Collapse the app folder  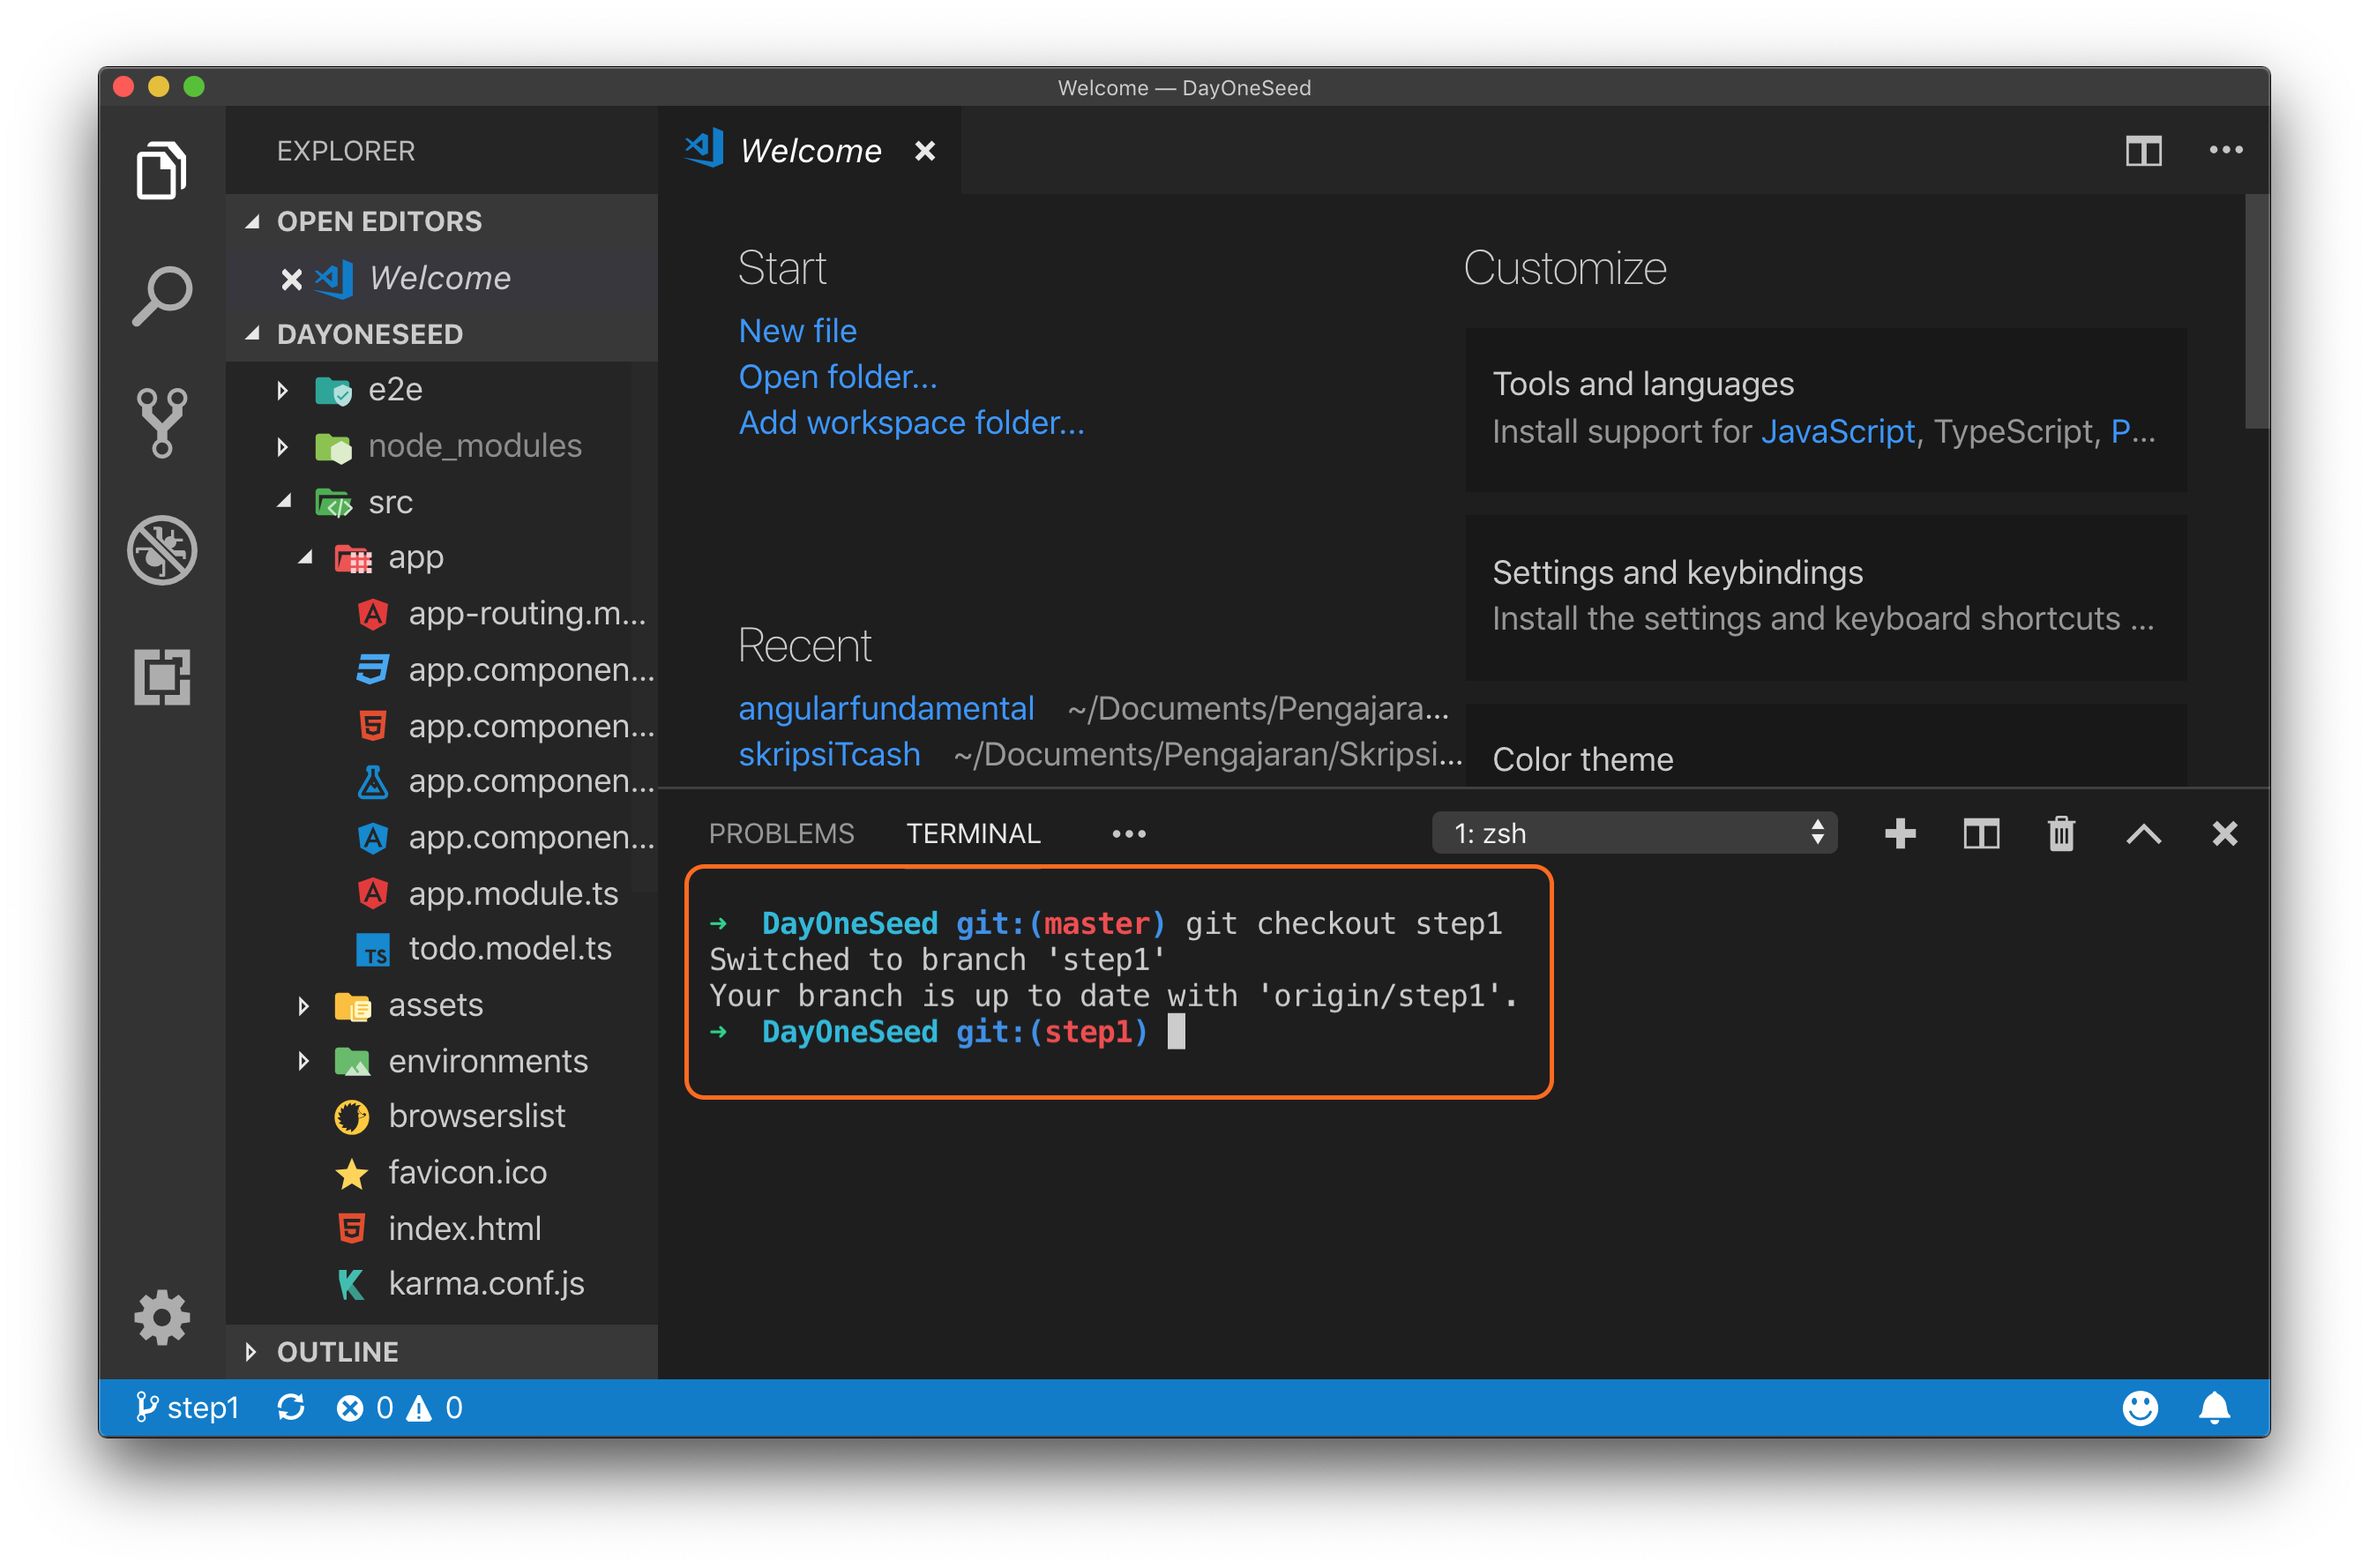[306, 557]
